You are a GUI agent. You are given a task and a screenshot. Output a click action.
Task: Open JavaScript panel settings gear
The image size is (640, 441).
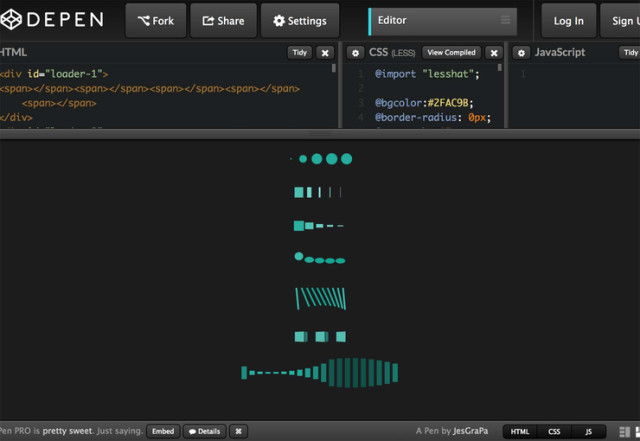[521, 52]
